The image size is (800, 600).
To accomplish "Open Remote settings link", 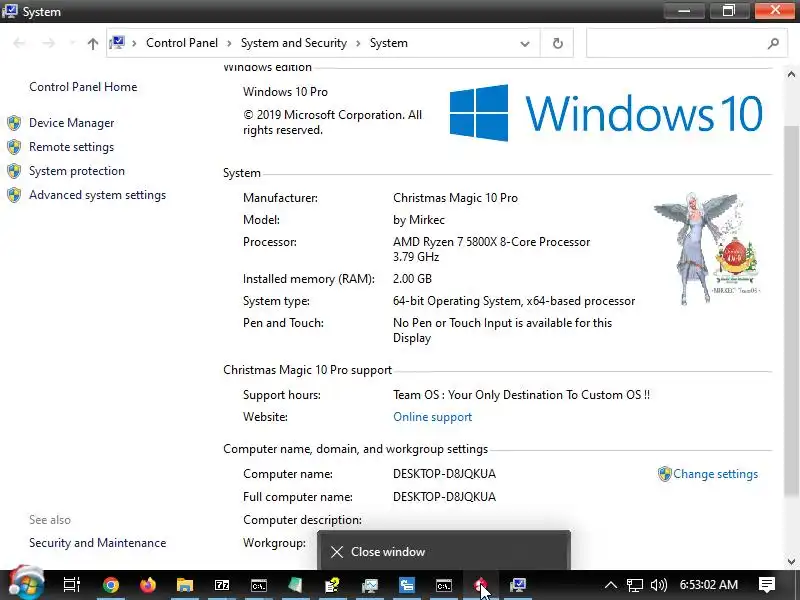I will coord(71,147).
